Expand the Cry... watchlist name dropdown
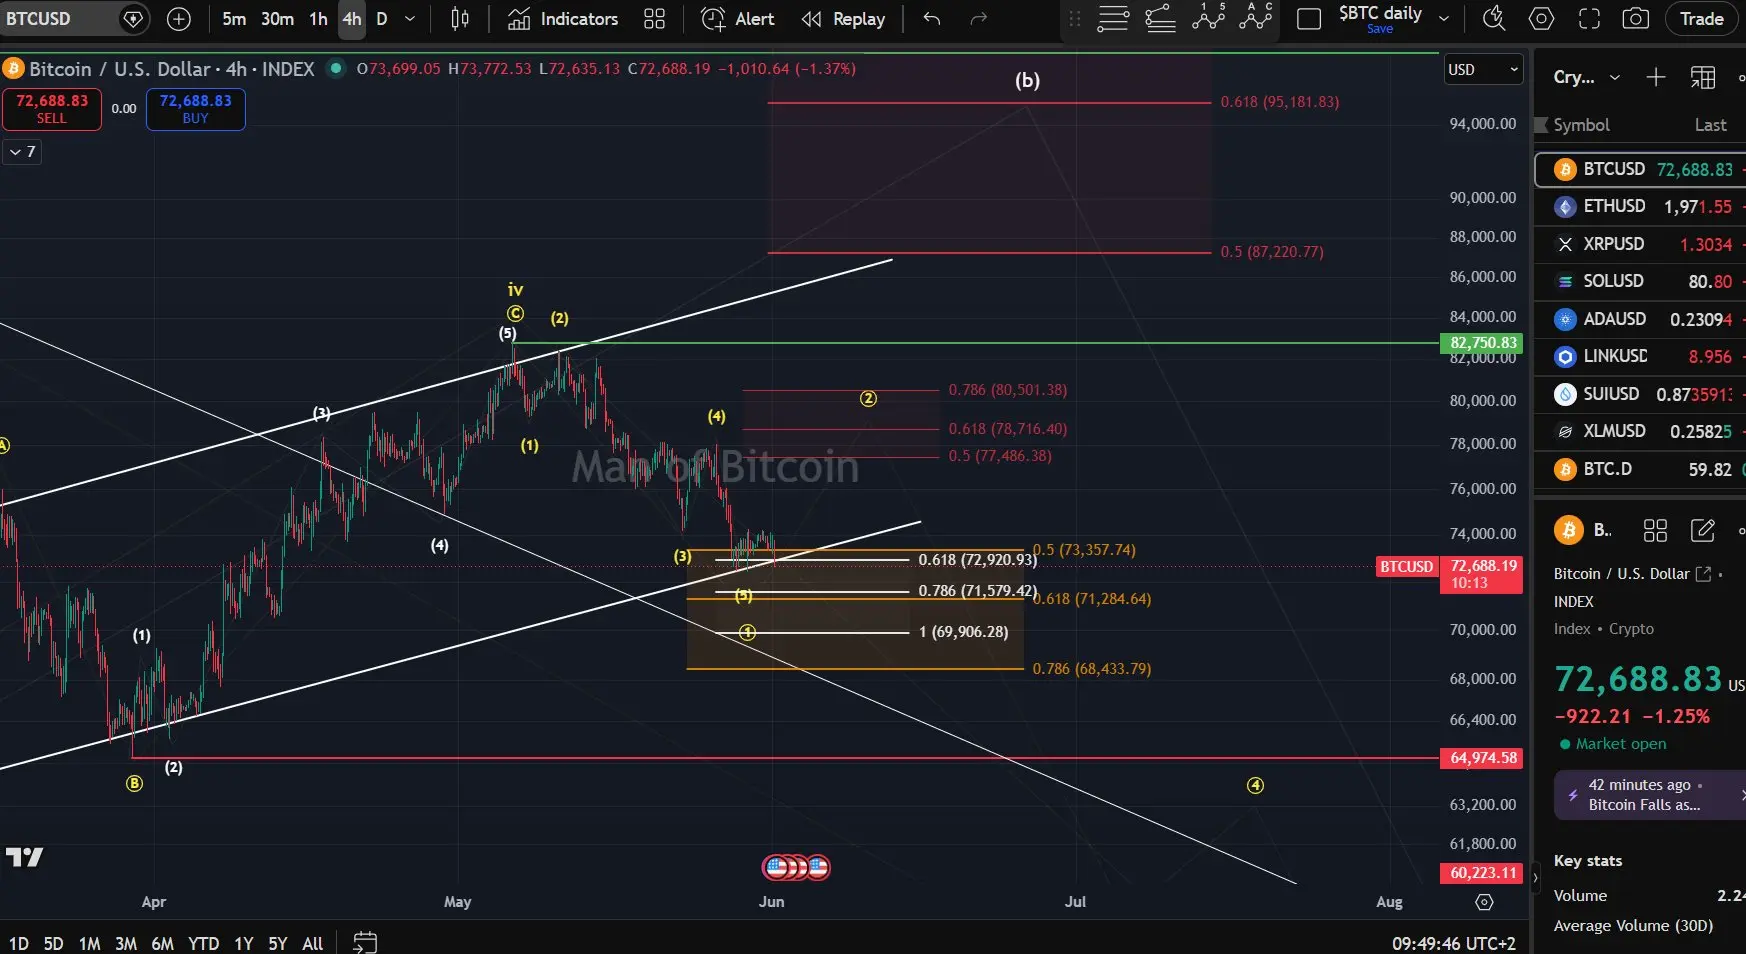The height and width of the screenshot is (954, 1746). [1587, 77]
